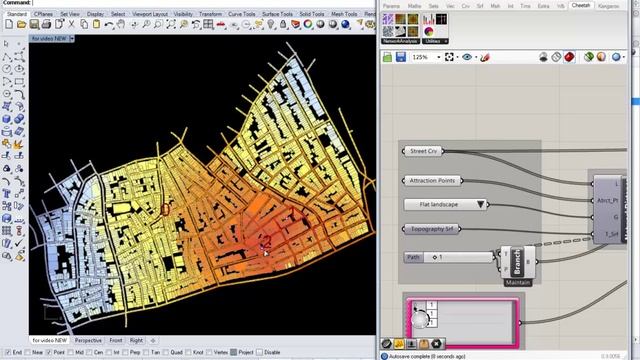Toggle the Mid osnap checkbox
This screenshot has width=640, height=360.
[x=70, y=352]
